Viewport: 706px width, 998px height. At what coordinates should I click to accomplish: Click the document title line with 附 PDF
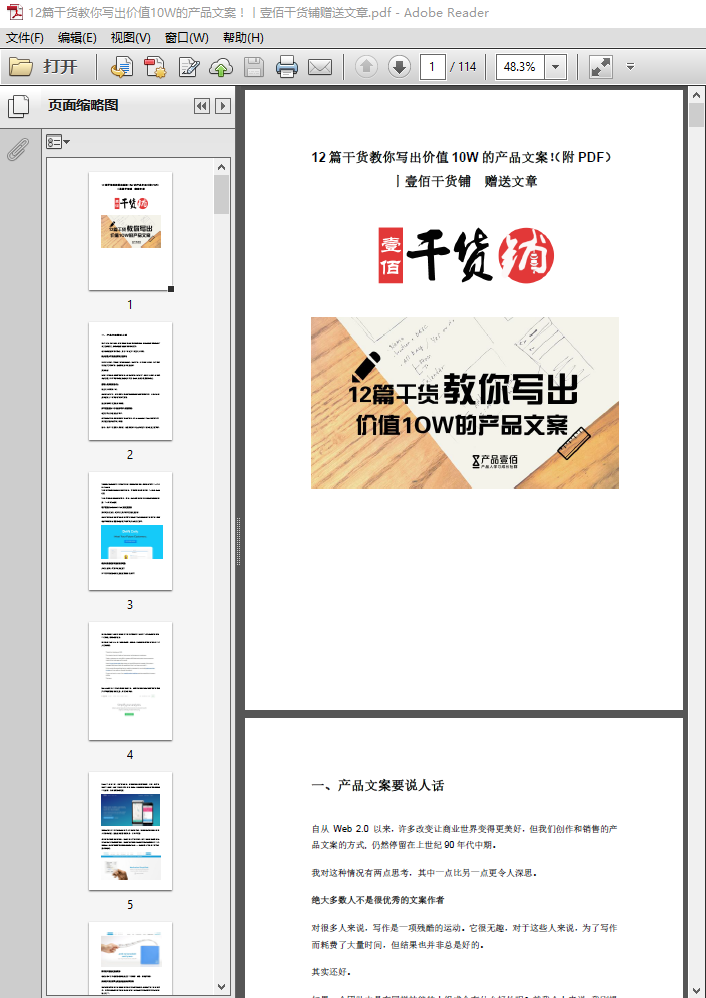pos(463,157)
